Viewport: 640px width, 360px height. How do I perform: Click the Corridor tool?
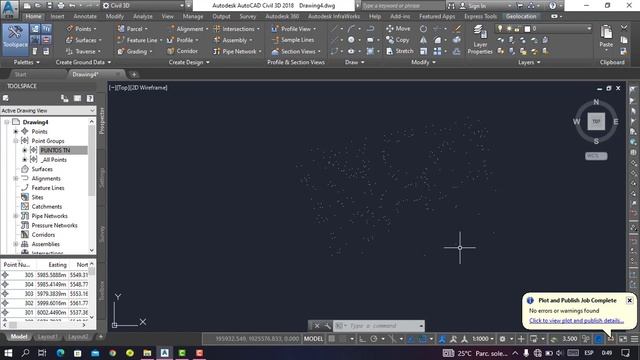pyautogui.click(x=182, y=51)
